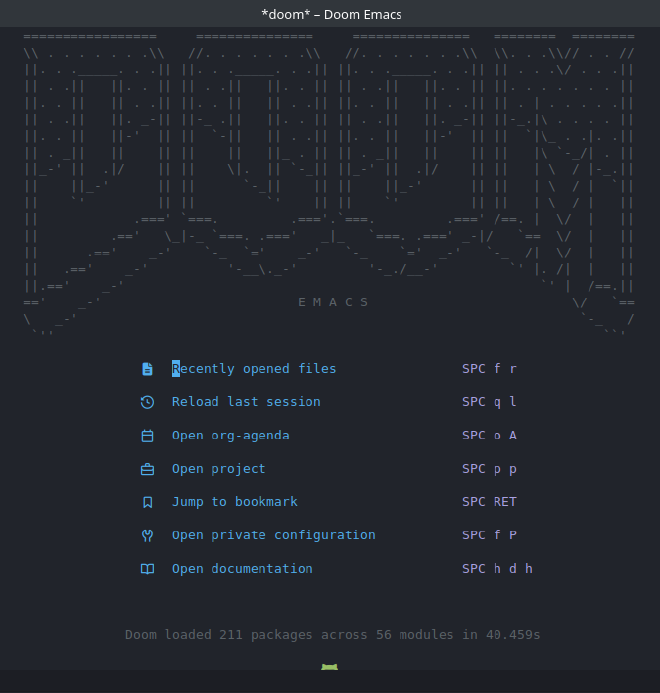Click the Doom loaded packages status line
This screenshot has width=660, height=693.
point(333,635)
